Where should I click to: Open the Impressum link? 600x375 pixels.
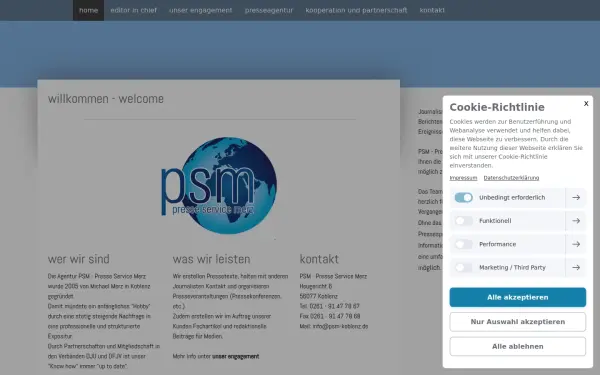pyautogui.click(x=463, y=178)
